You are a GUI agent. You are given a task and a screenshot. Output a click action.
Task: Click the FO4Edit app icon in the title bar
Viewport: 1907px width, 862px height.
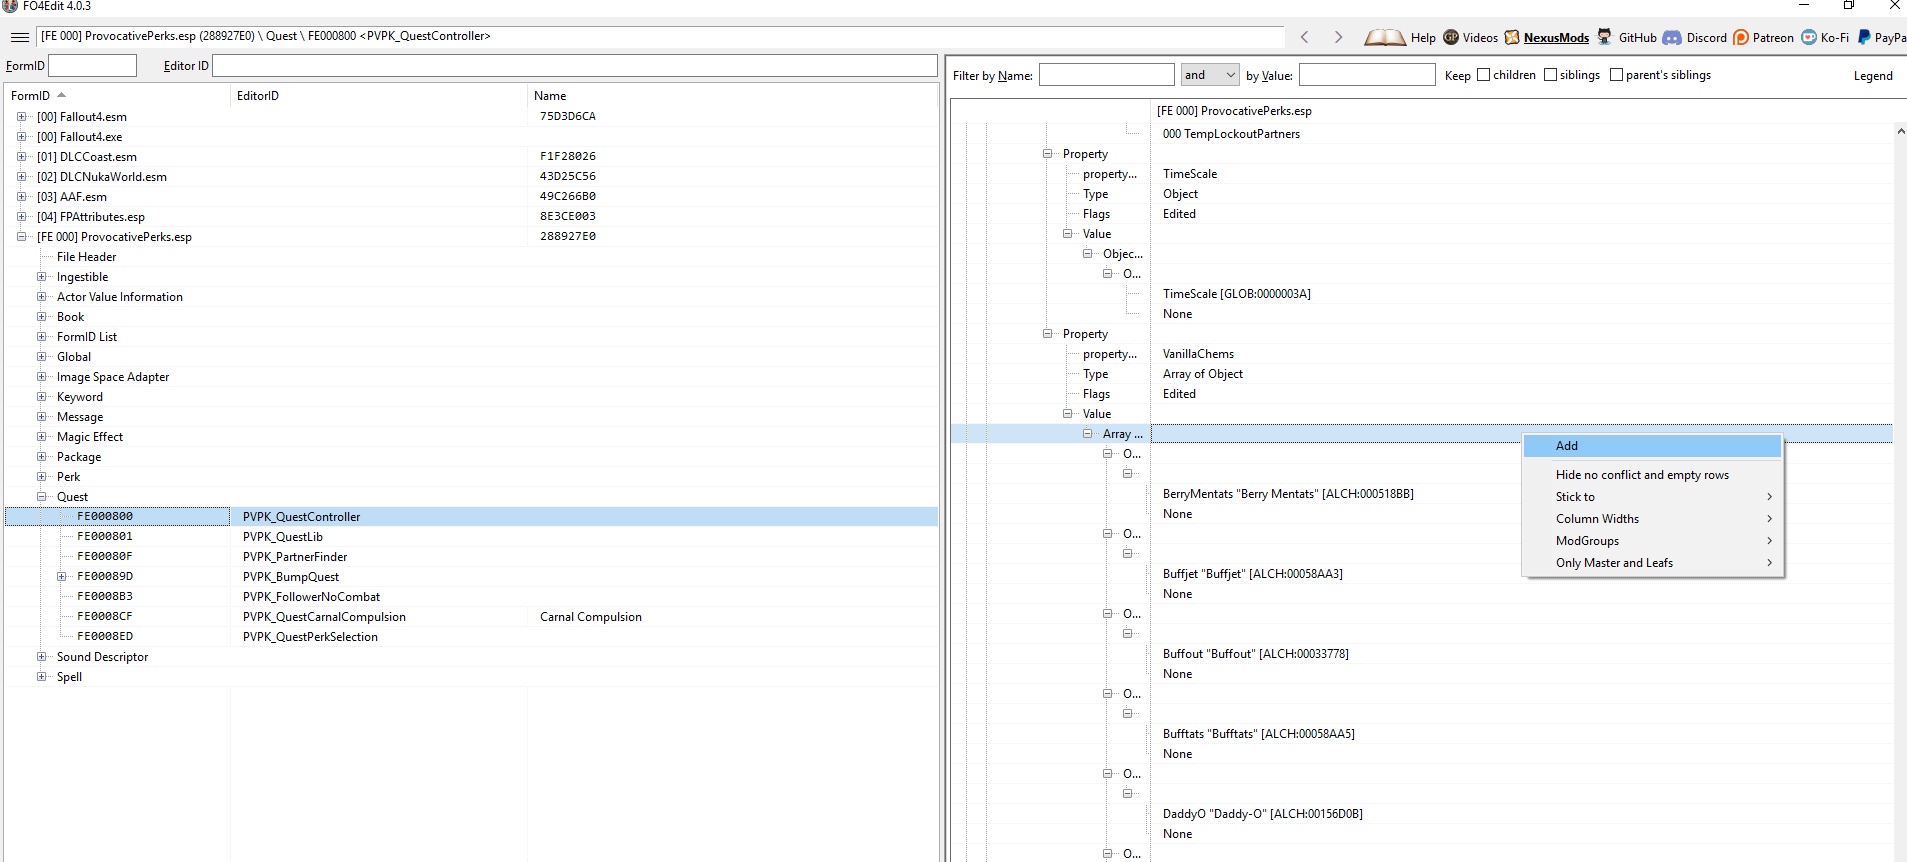tap(10, 6)
